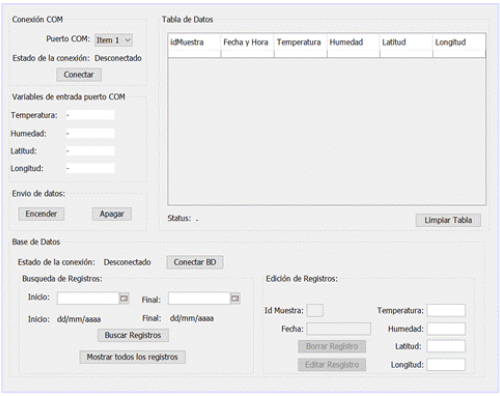Click the Latitud input under Variables de entrada
Screen dimensions: 500x396
[x=90, y=151]
